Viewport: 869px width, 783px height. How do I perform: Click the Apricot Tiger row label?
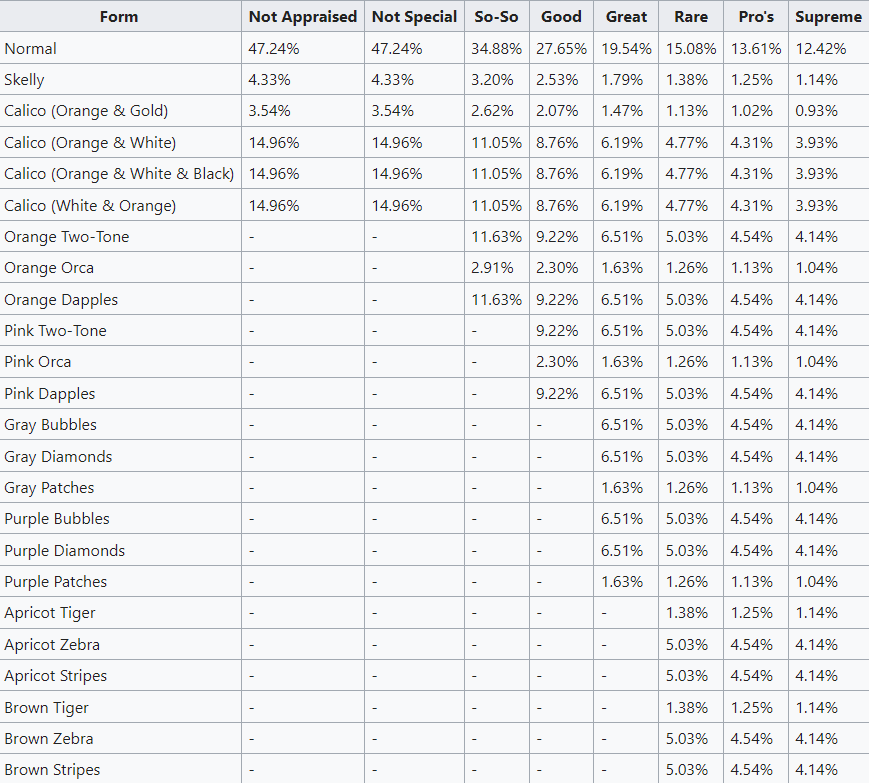(50, 613)
